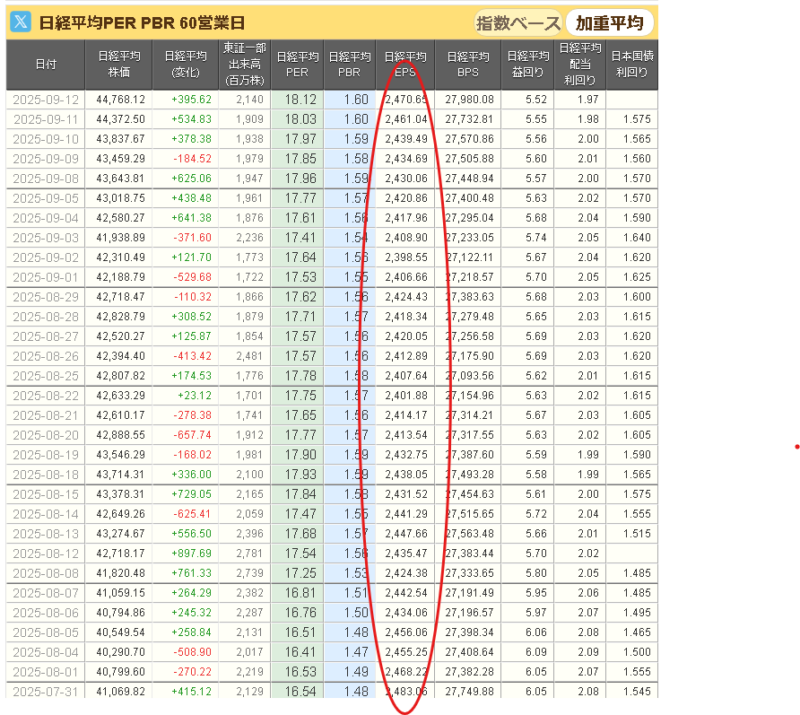
Task: Click JGB yield value 1.465
Action: 637,633
